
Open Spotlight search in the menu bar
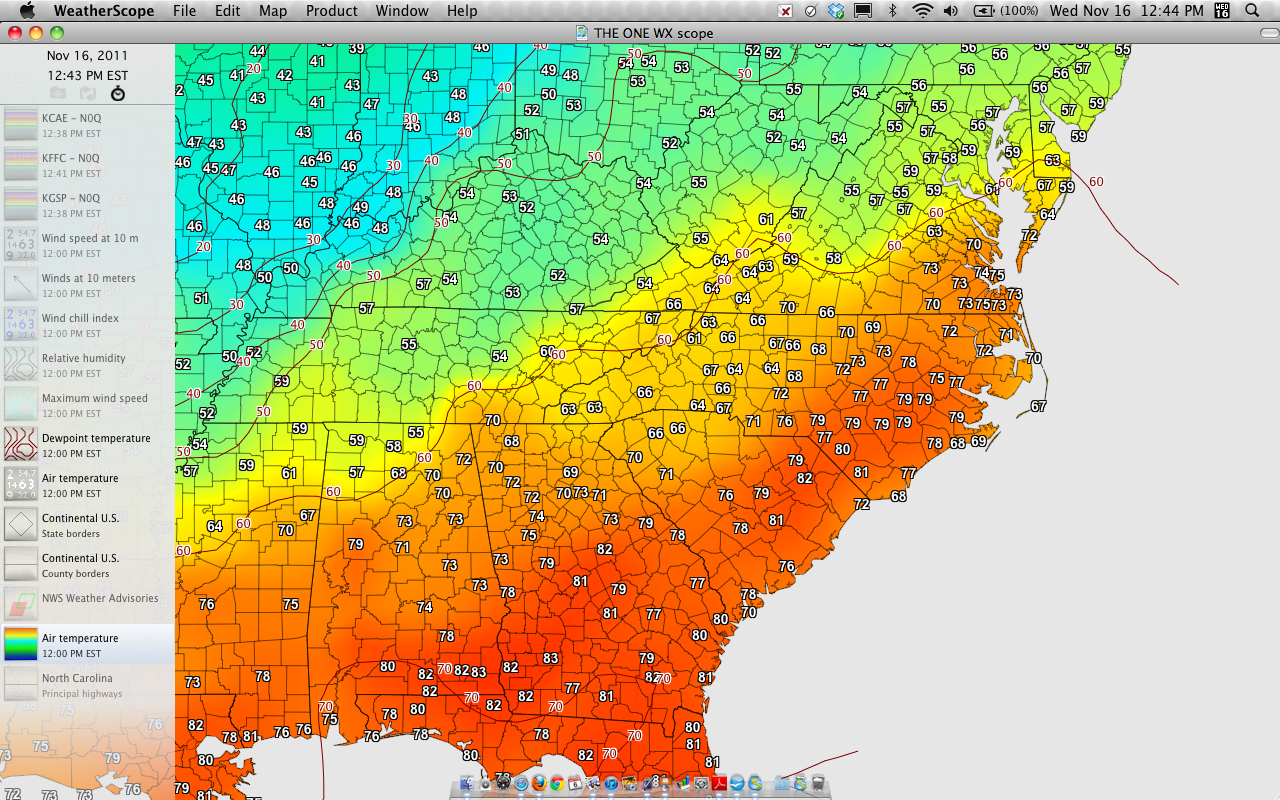[x=1252, y=11]
